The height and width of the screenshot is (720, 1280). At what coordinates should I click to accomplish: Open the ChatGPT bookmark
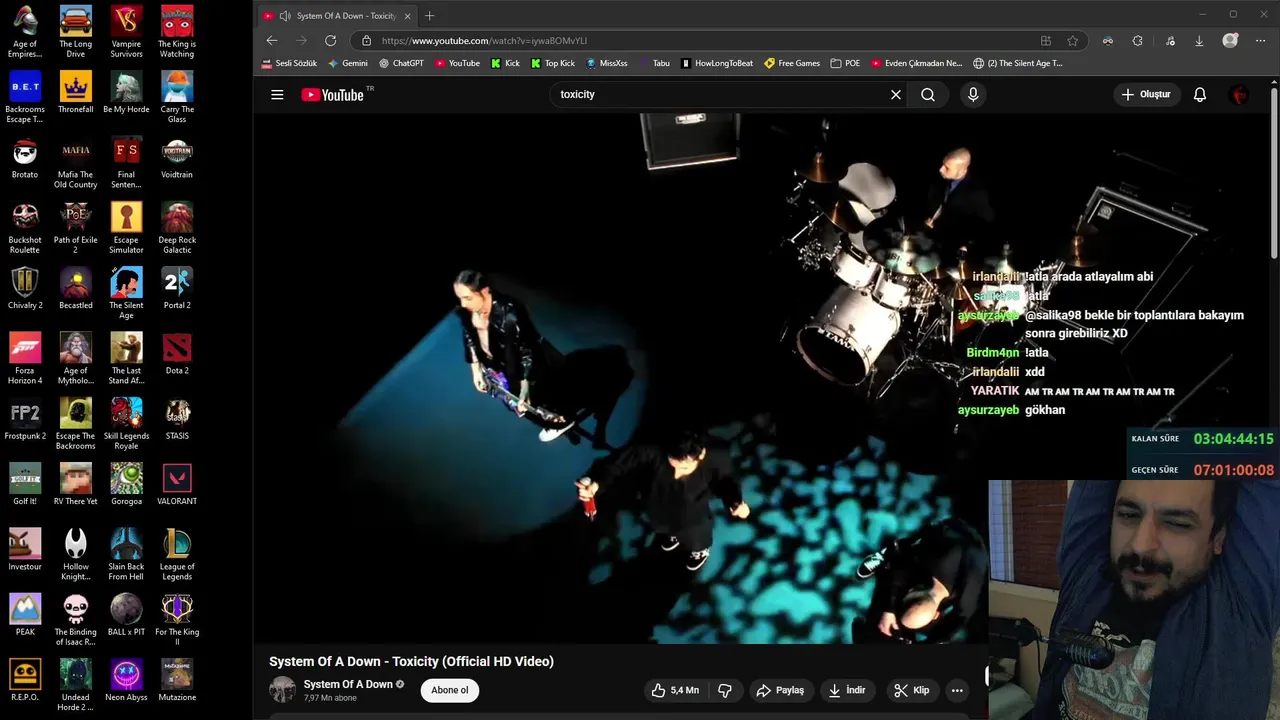click(x=401, y=63)
